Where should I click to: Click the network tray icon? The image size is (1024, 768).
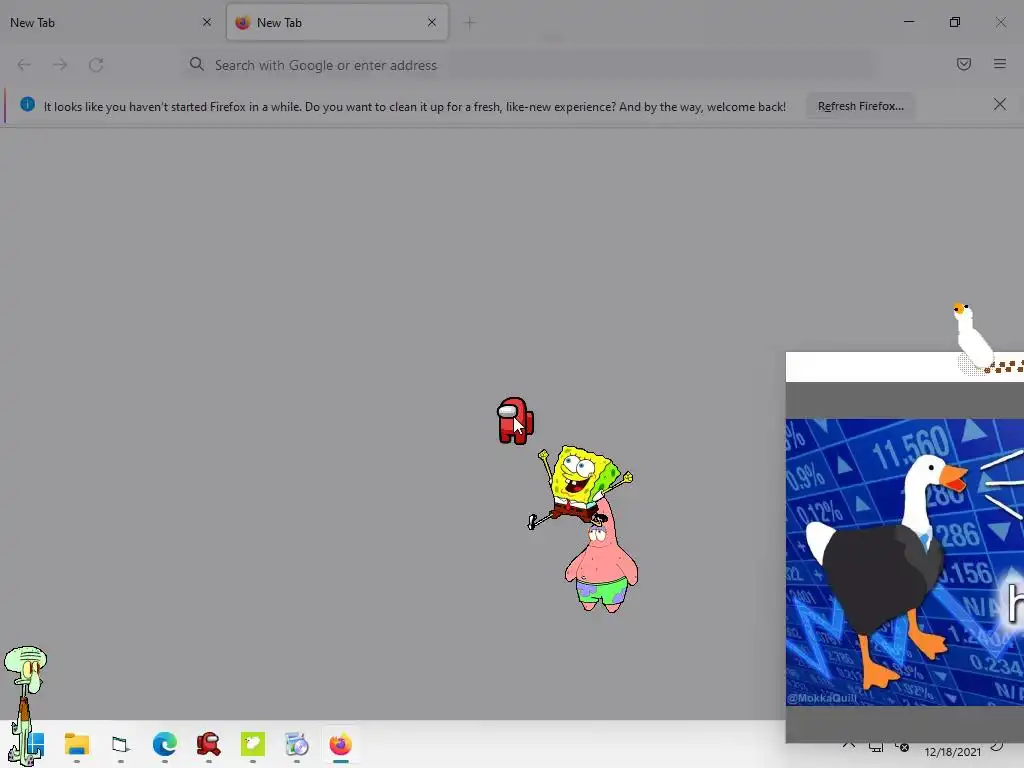tap(876, 747)
